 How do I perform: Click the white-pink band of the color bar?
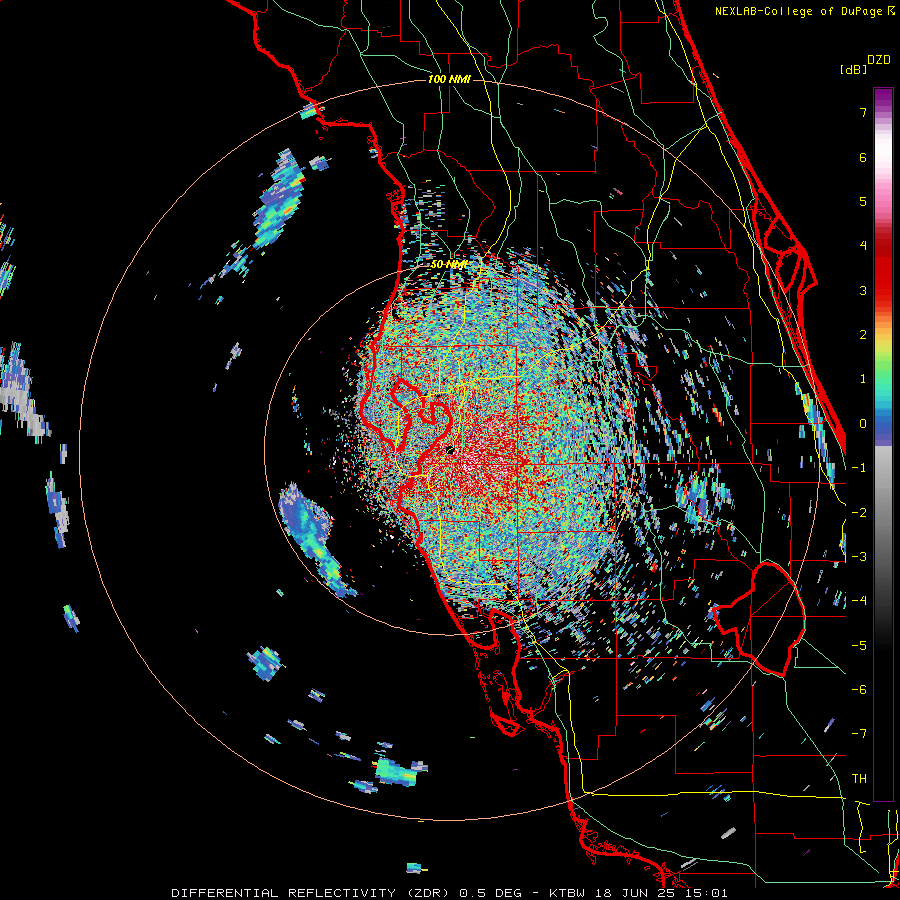coord(883,158)
